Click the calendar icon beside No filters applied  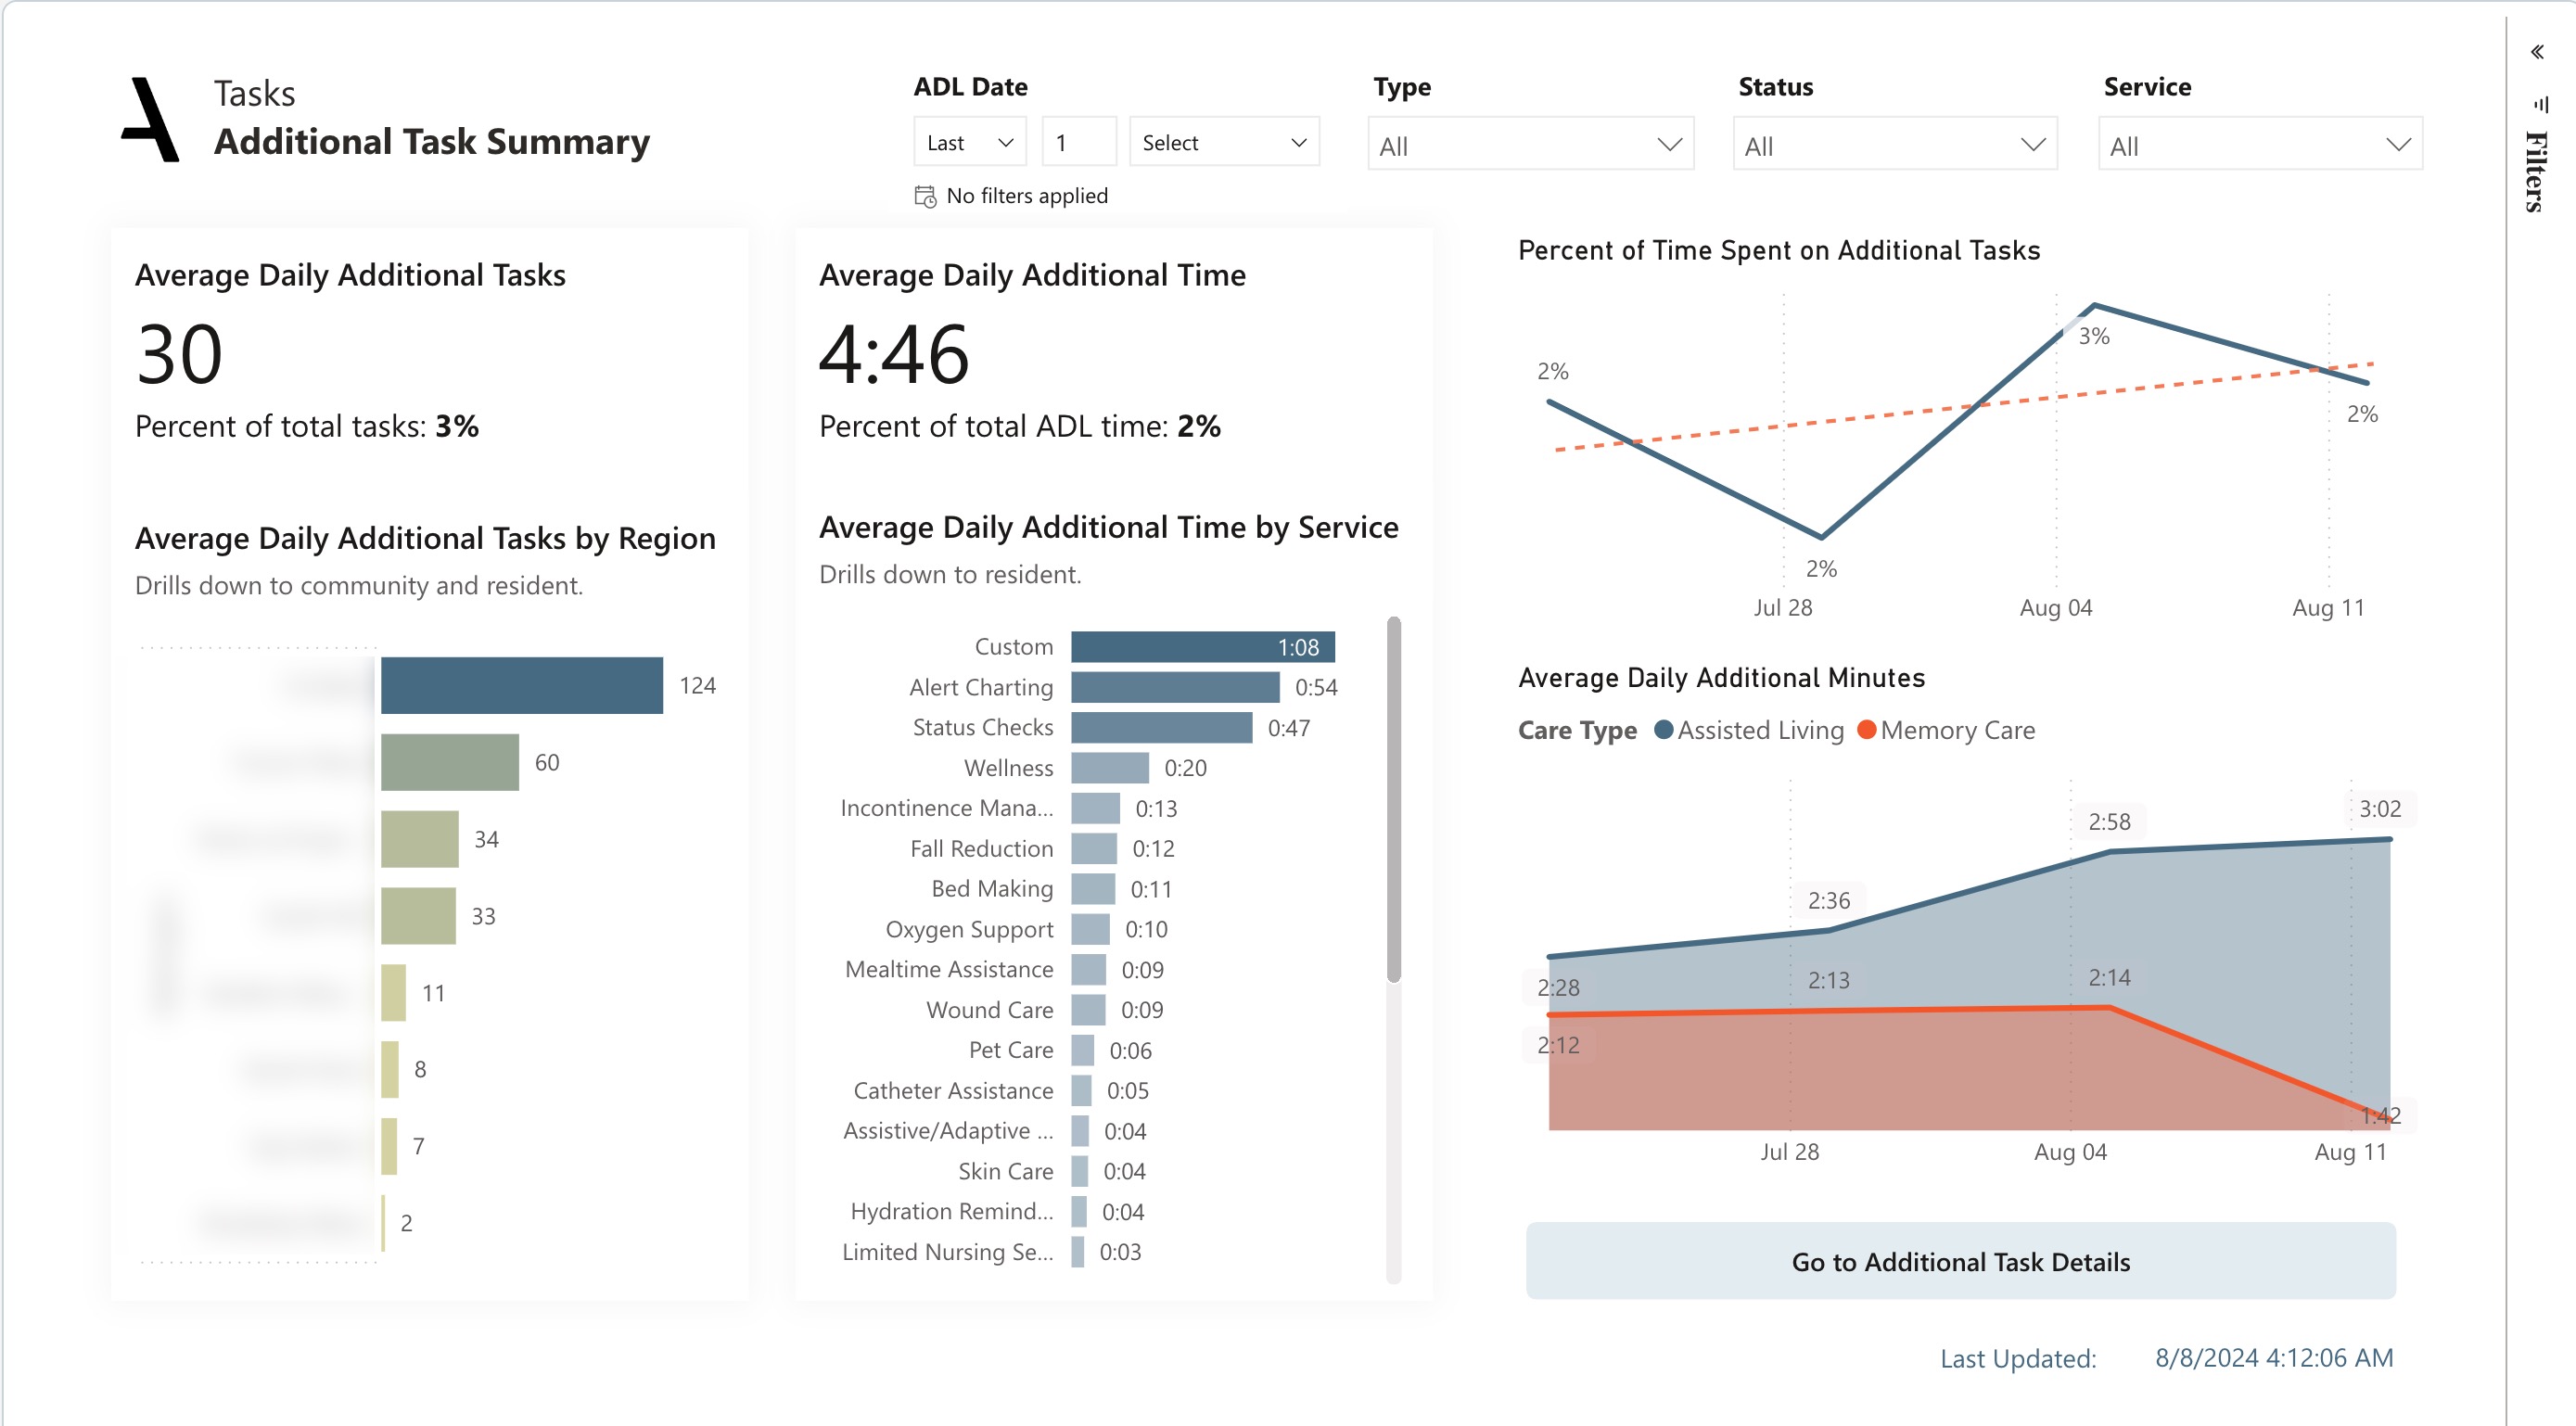[925, 196]
